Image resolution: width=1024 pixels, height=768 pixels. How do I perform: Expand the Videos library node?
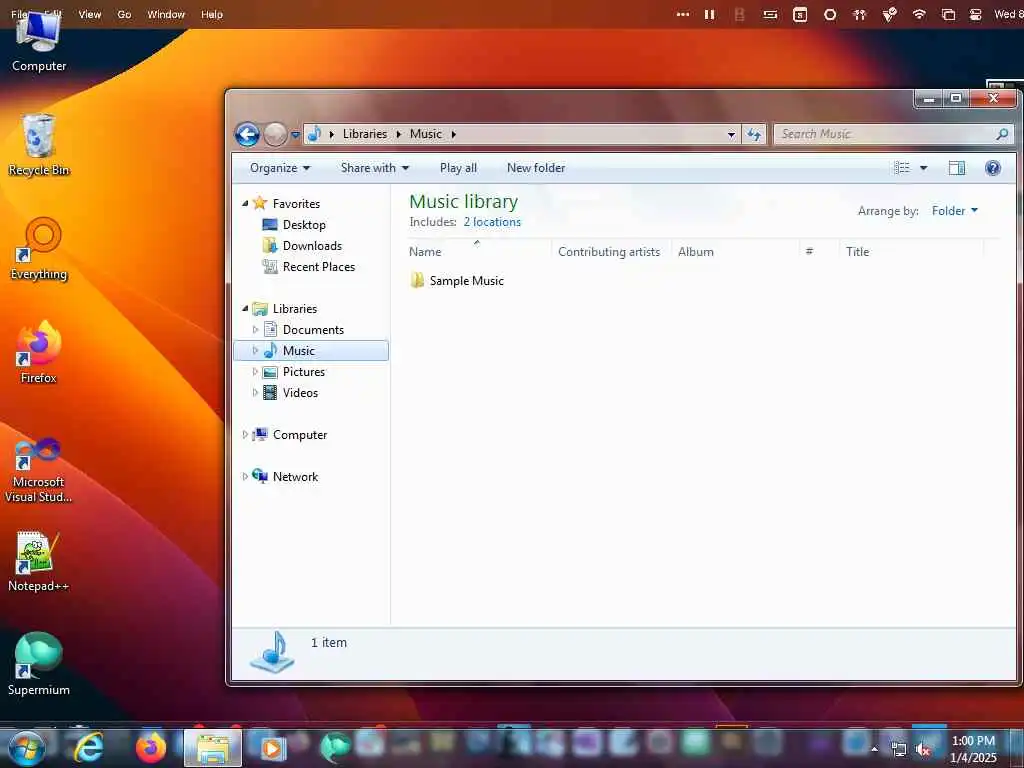255,392
